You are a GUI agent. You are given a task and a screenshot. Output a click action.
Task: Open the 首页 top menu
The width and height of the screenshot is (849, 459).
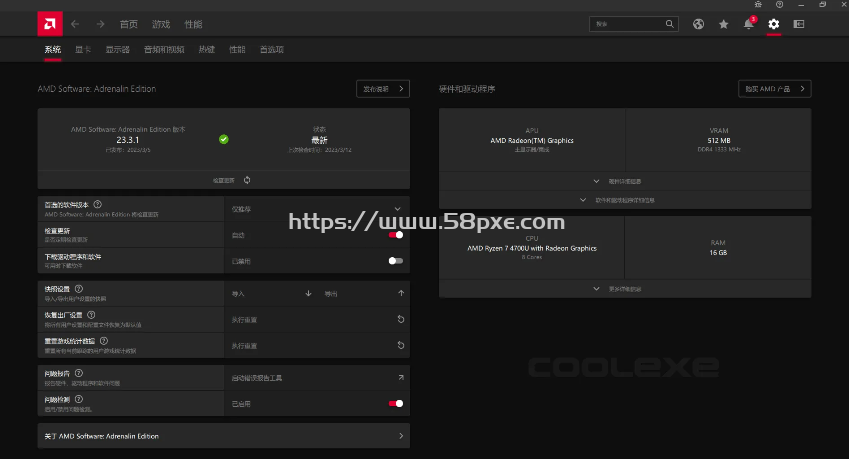[x=129, y=24]
